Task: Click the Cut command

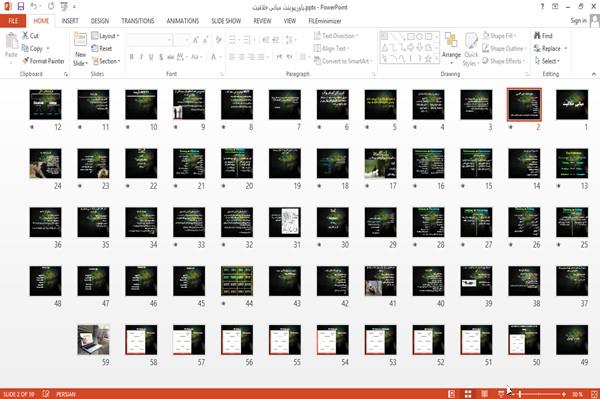Action: (x=31, y=36)
